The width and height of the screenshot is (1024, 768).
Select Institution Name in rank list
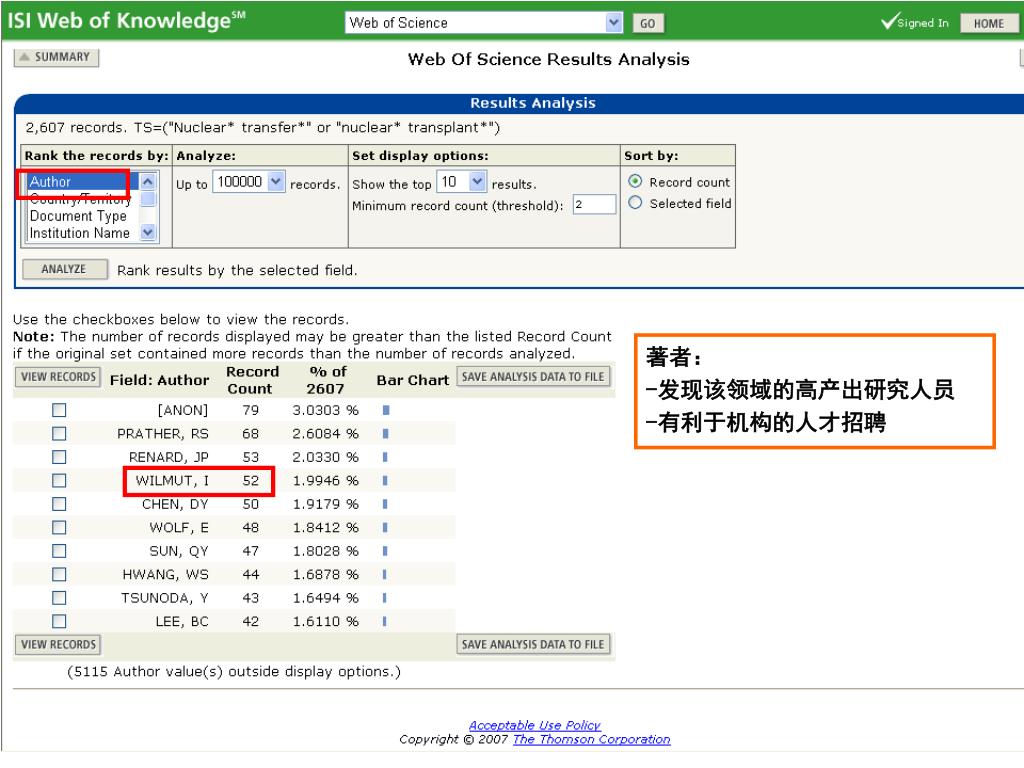click(x=80, y=233)
